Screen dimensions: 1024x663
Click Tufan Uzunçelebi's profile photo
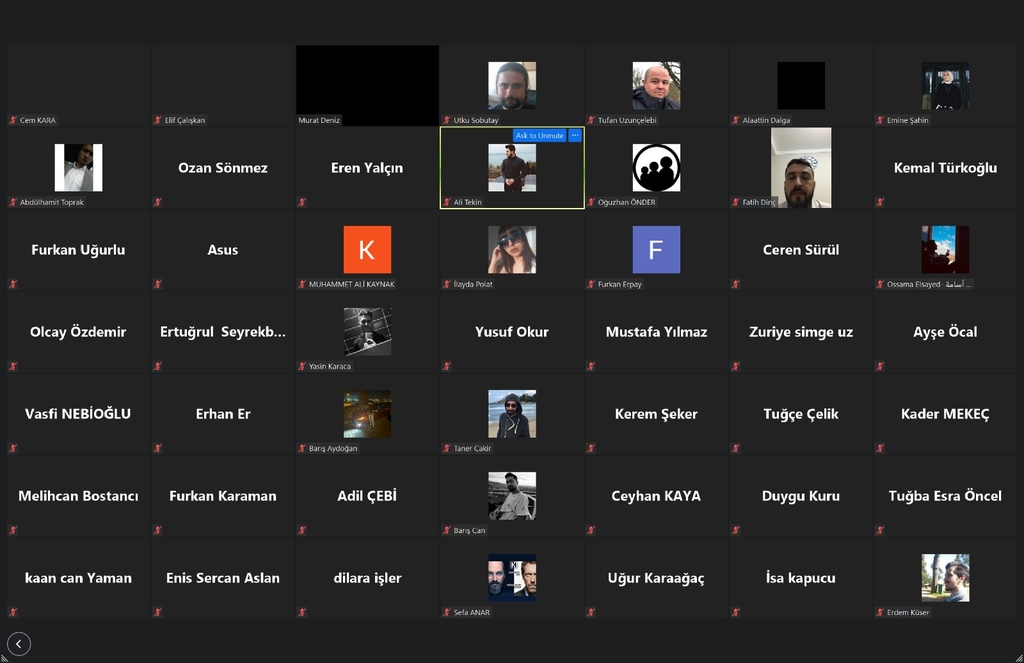[x=656, y=86]
